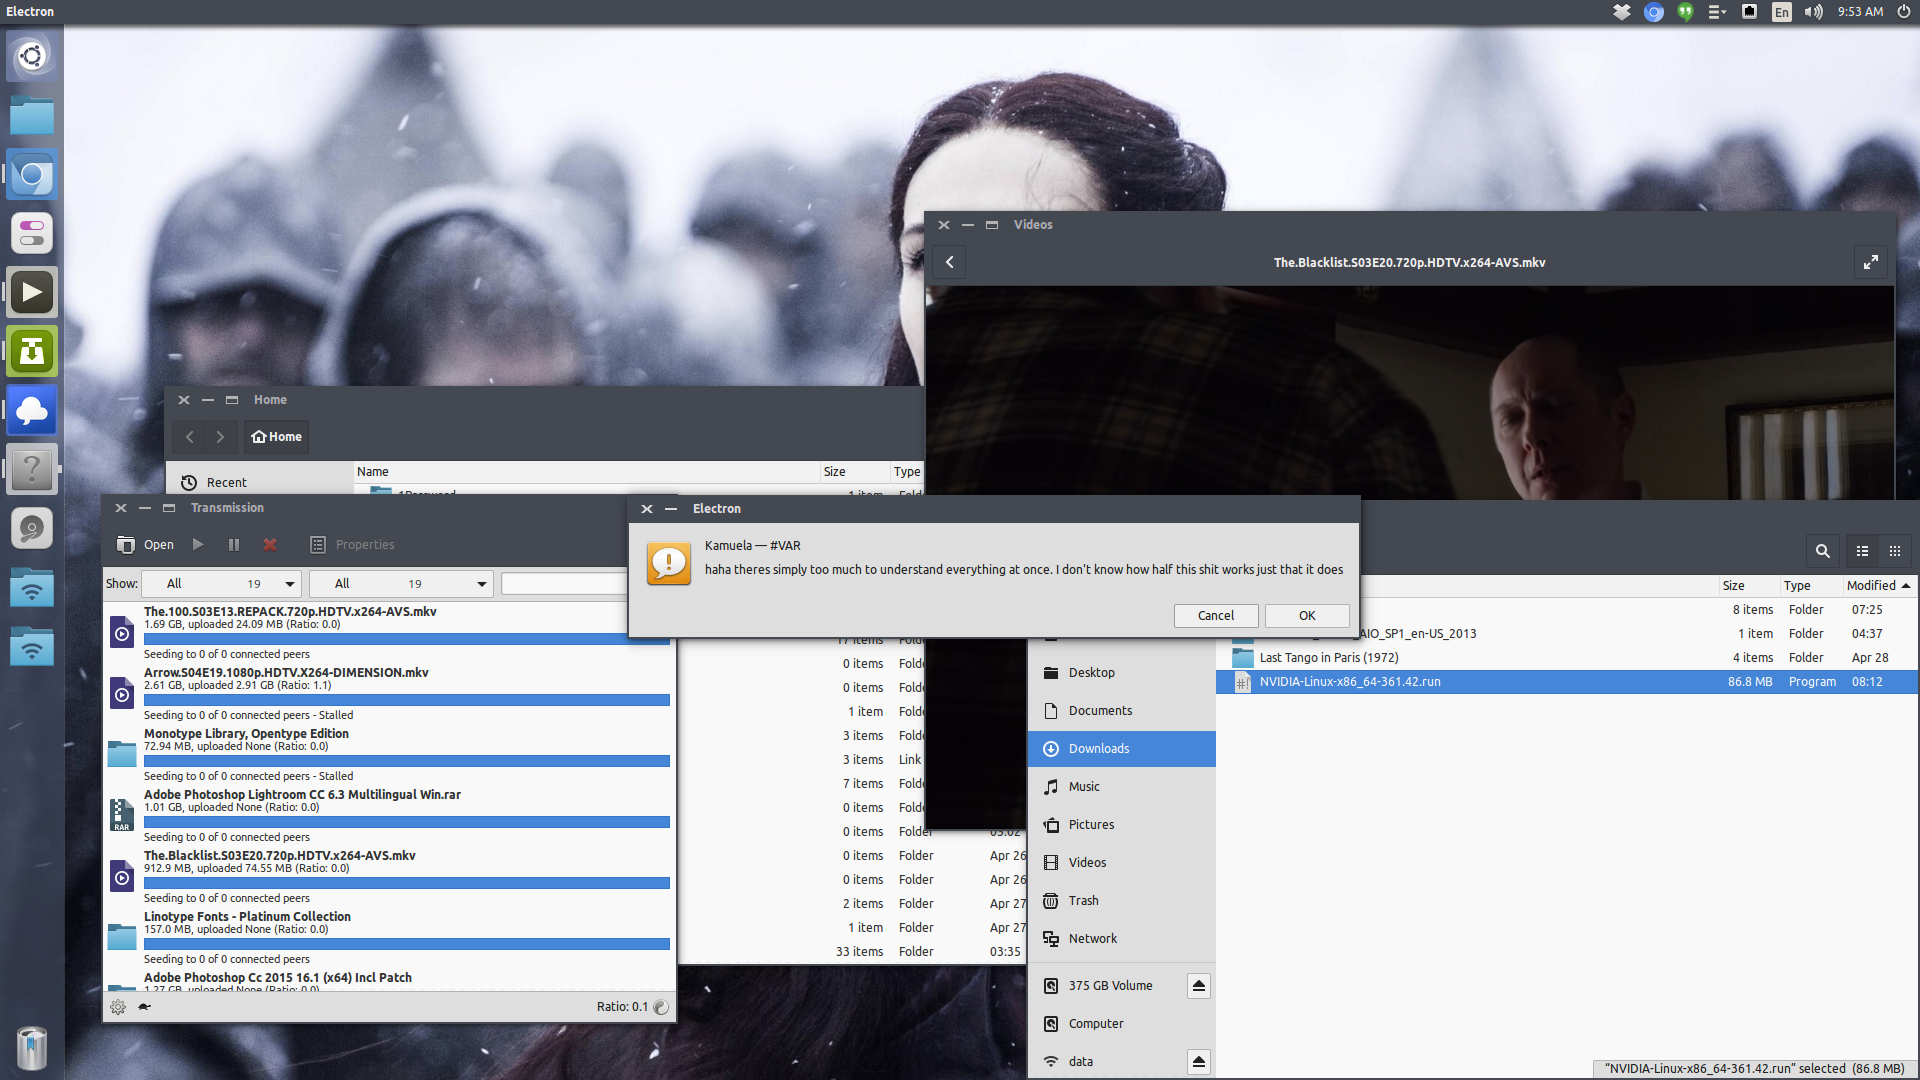The height and width of the screenshot is (1080, 1920).
Task: Switch file manager to grid view
Action: point(1894,551)
